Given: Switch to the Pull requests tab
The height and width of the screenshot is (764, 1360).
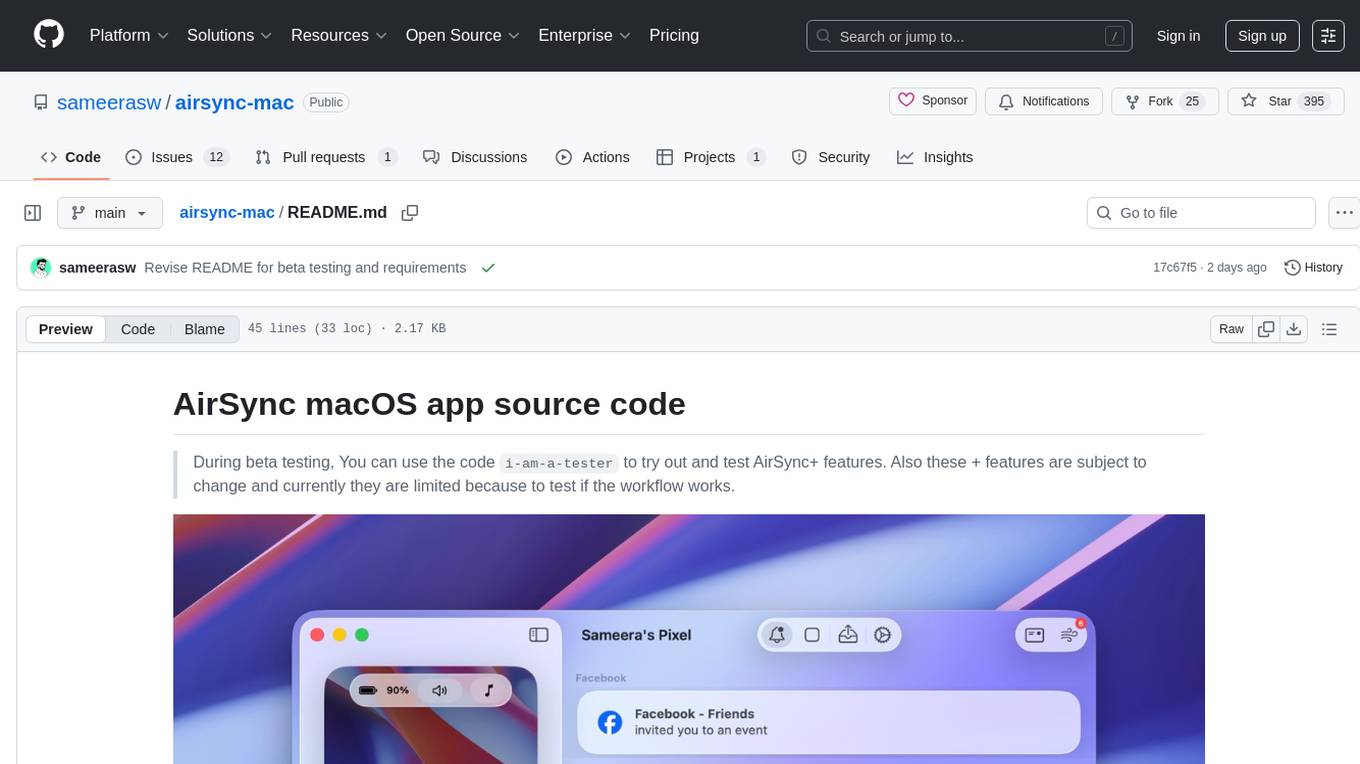Looking at the screenshot, I should 326,157.
